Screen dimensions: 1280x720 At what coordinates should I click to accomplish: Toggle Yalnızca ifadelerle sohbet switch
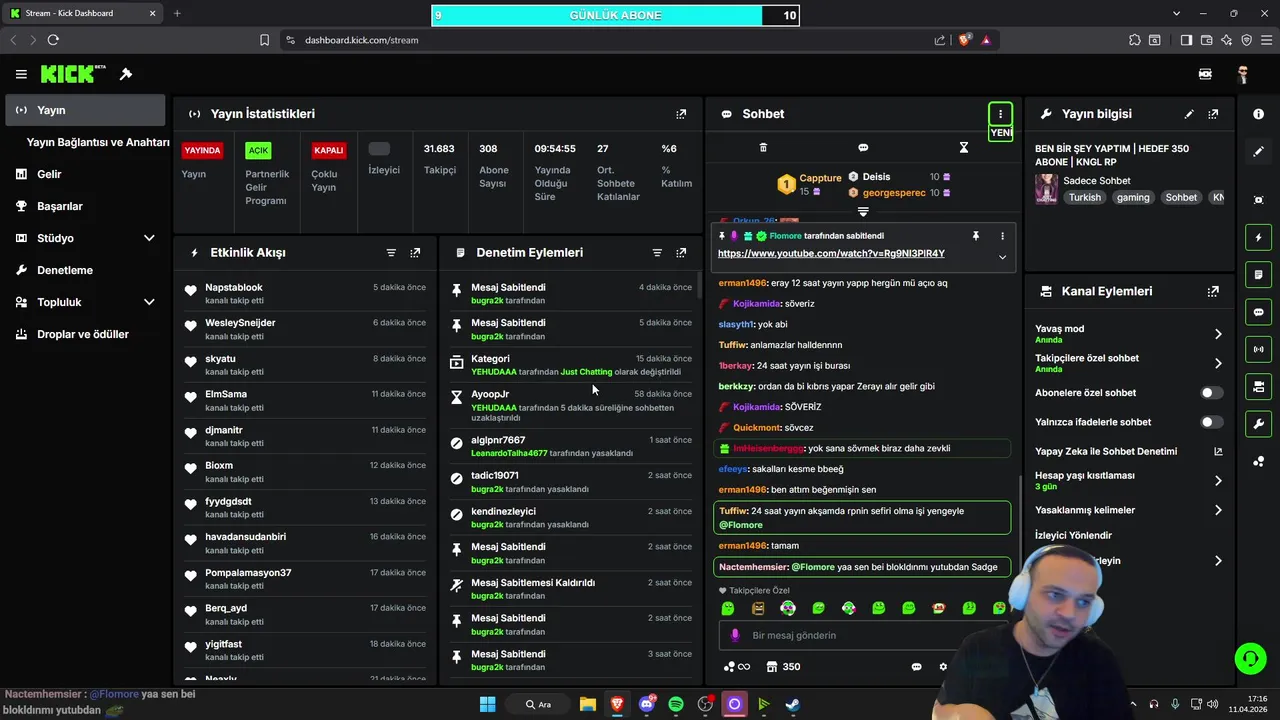coord(1212,422)
